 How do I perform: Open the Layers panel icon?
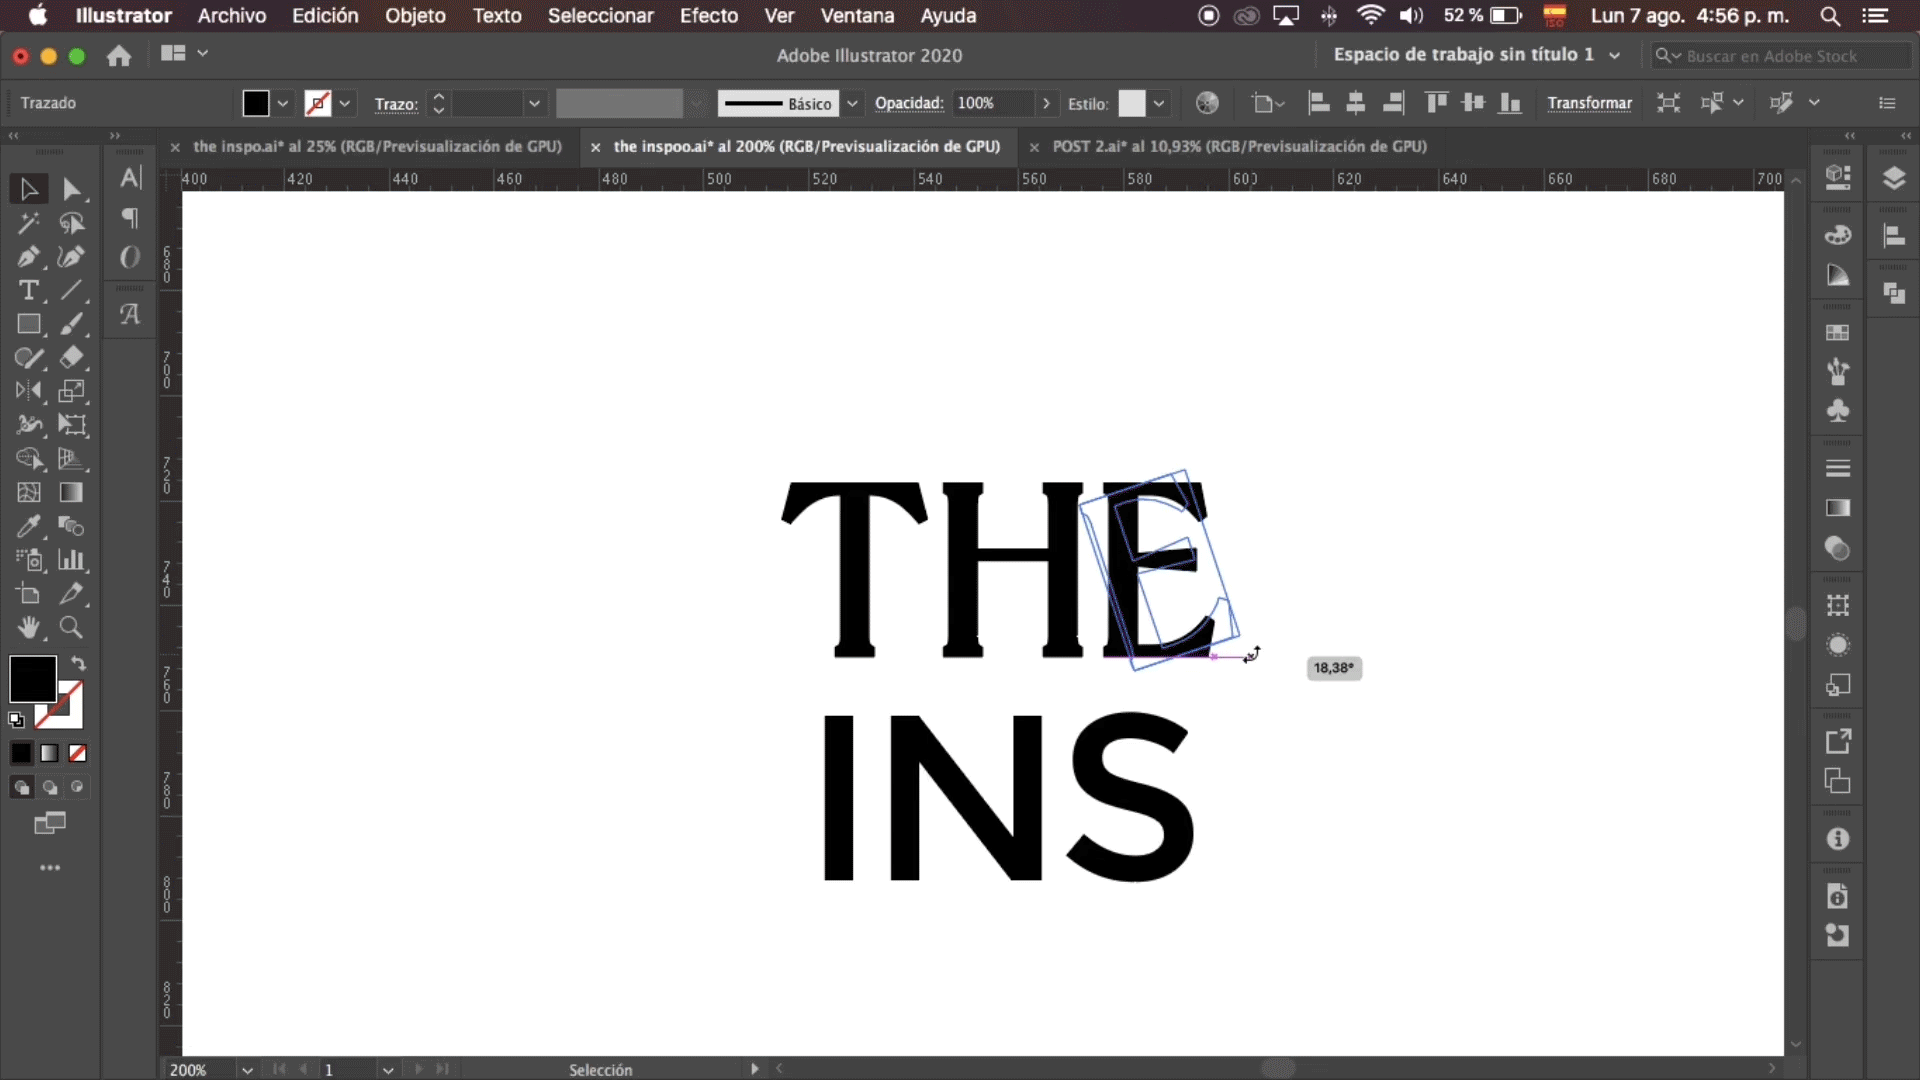coord(1893,179)
